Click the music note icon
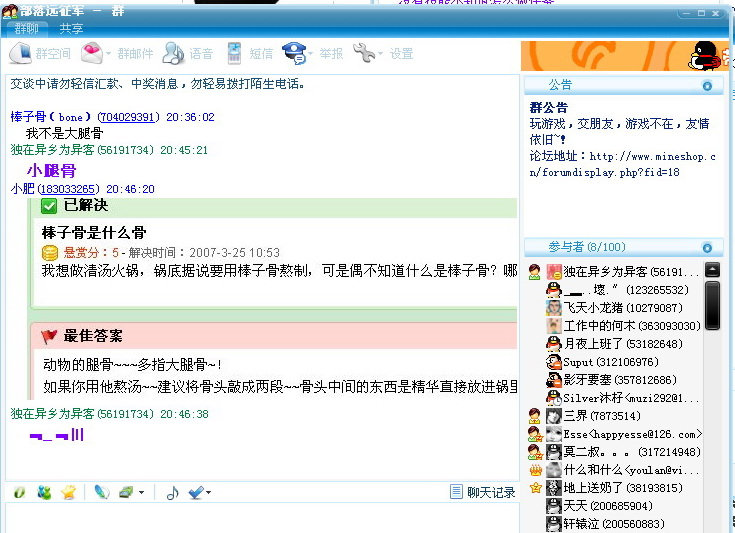 point(173,493)
